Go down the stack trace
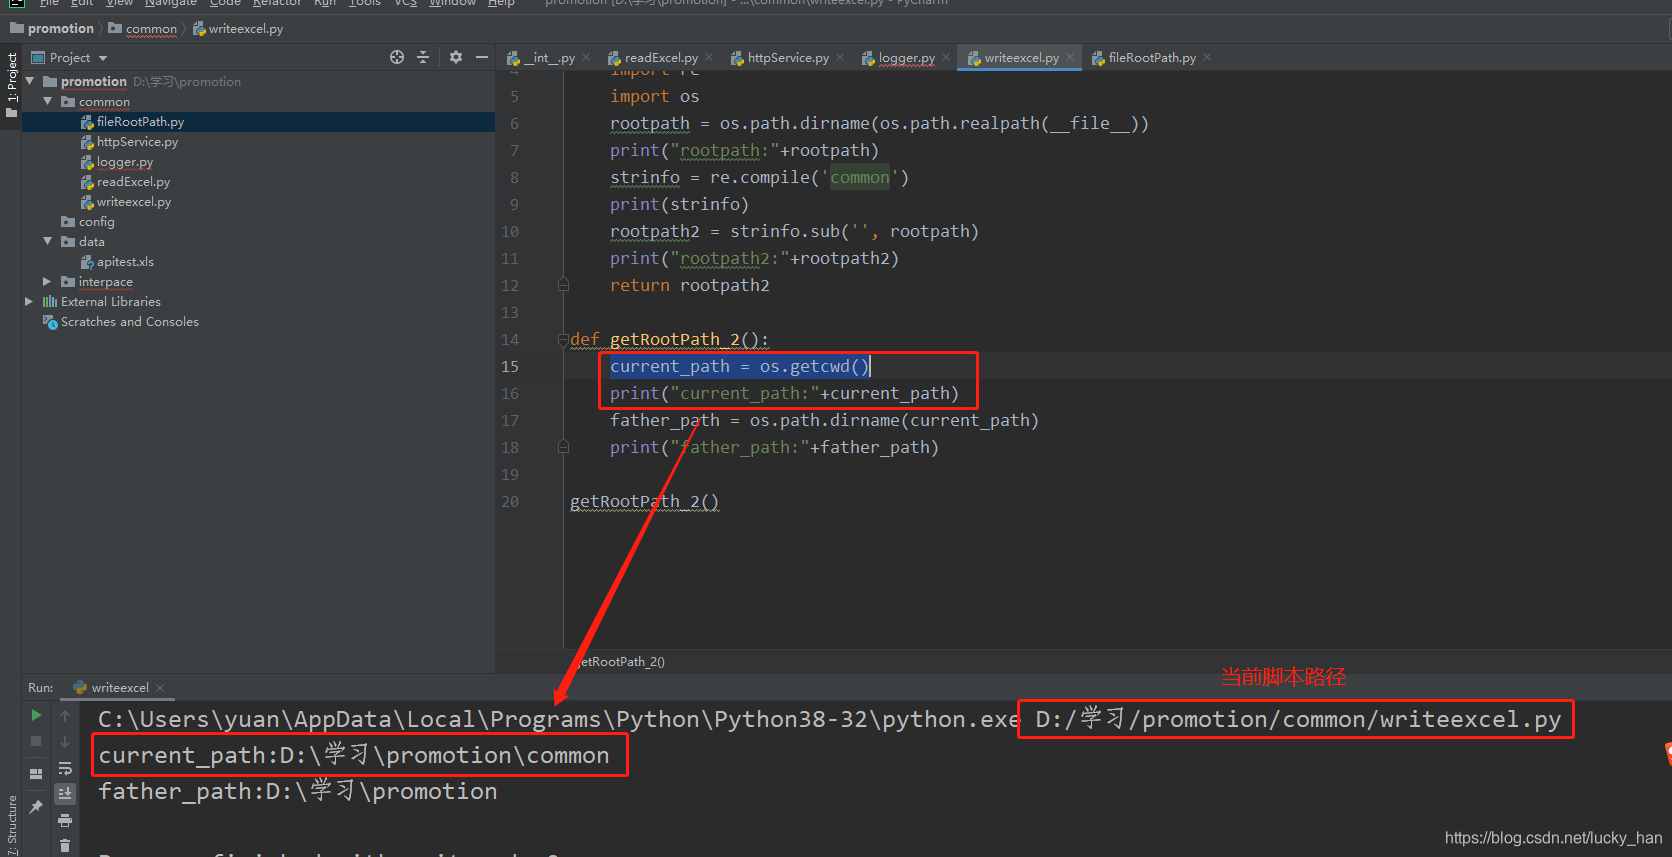Image resolution: width=1672 pixels, height=857 pixels. [65, 741]
